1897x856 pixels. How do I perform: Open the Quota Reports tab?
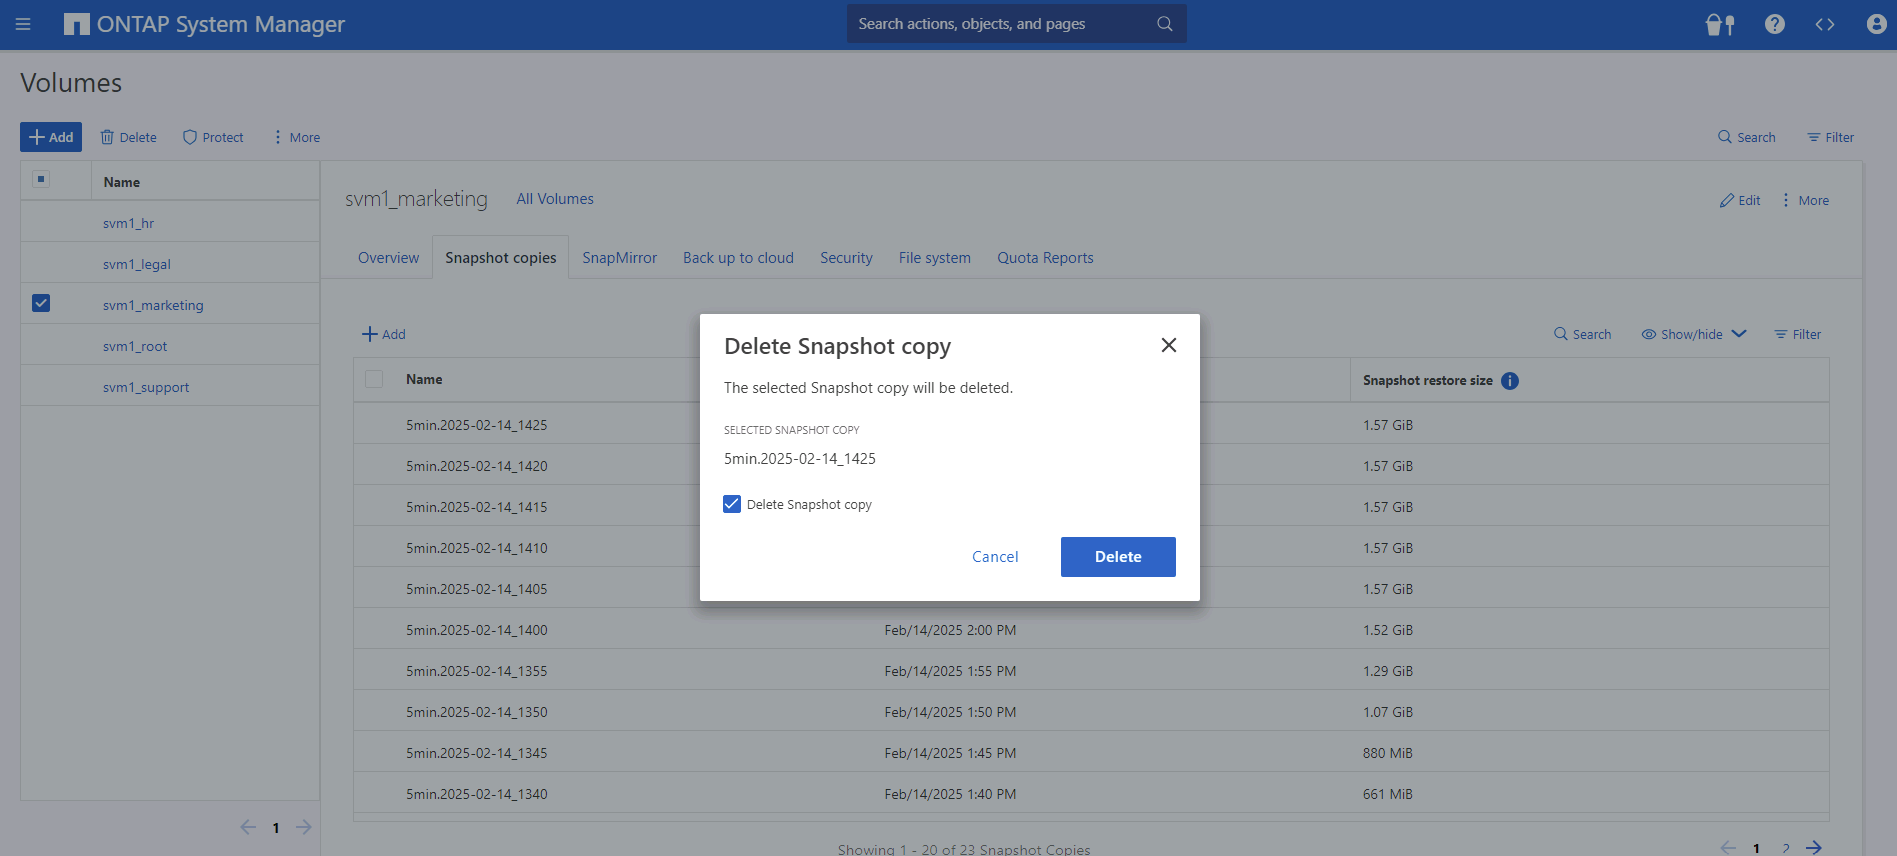point(1045,258)
